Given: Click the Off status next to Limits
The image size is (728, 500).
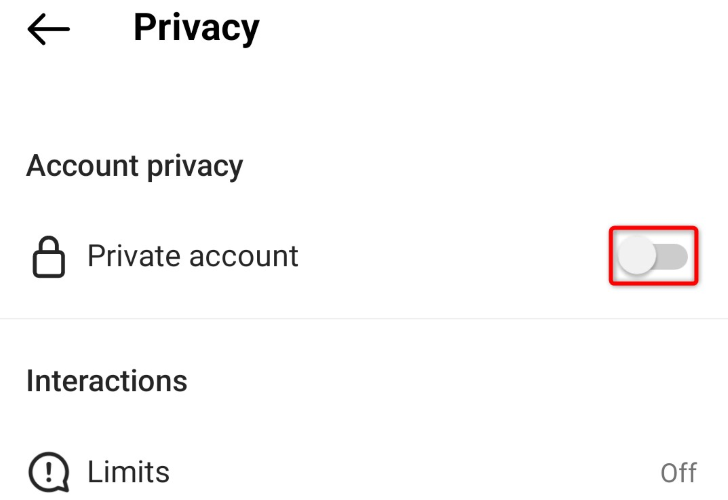Looking at the screenshot, I should (678, 472).
